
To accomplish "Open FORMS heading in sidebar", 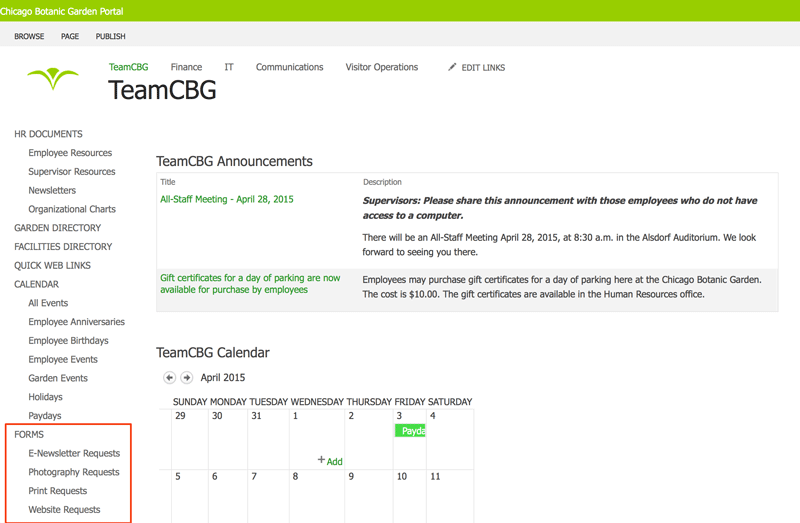I will tap(29, 434).
